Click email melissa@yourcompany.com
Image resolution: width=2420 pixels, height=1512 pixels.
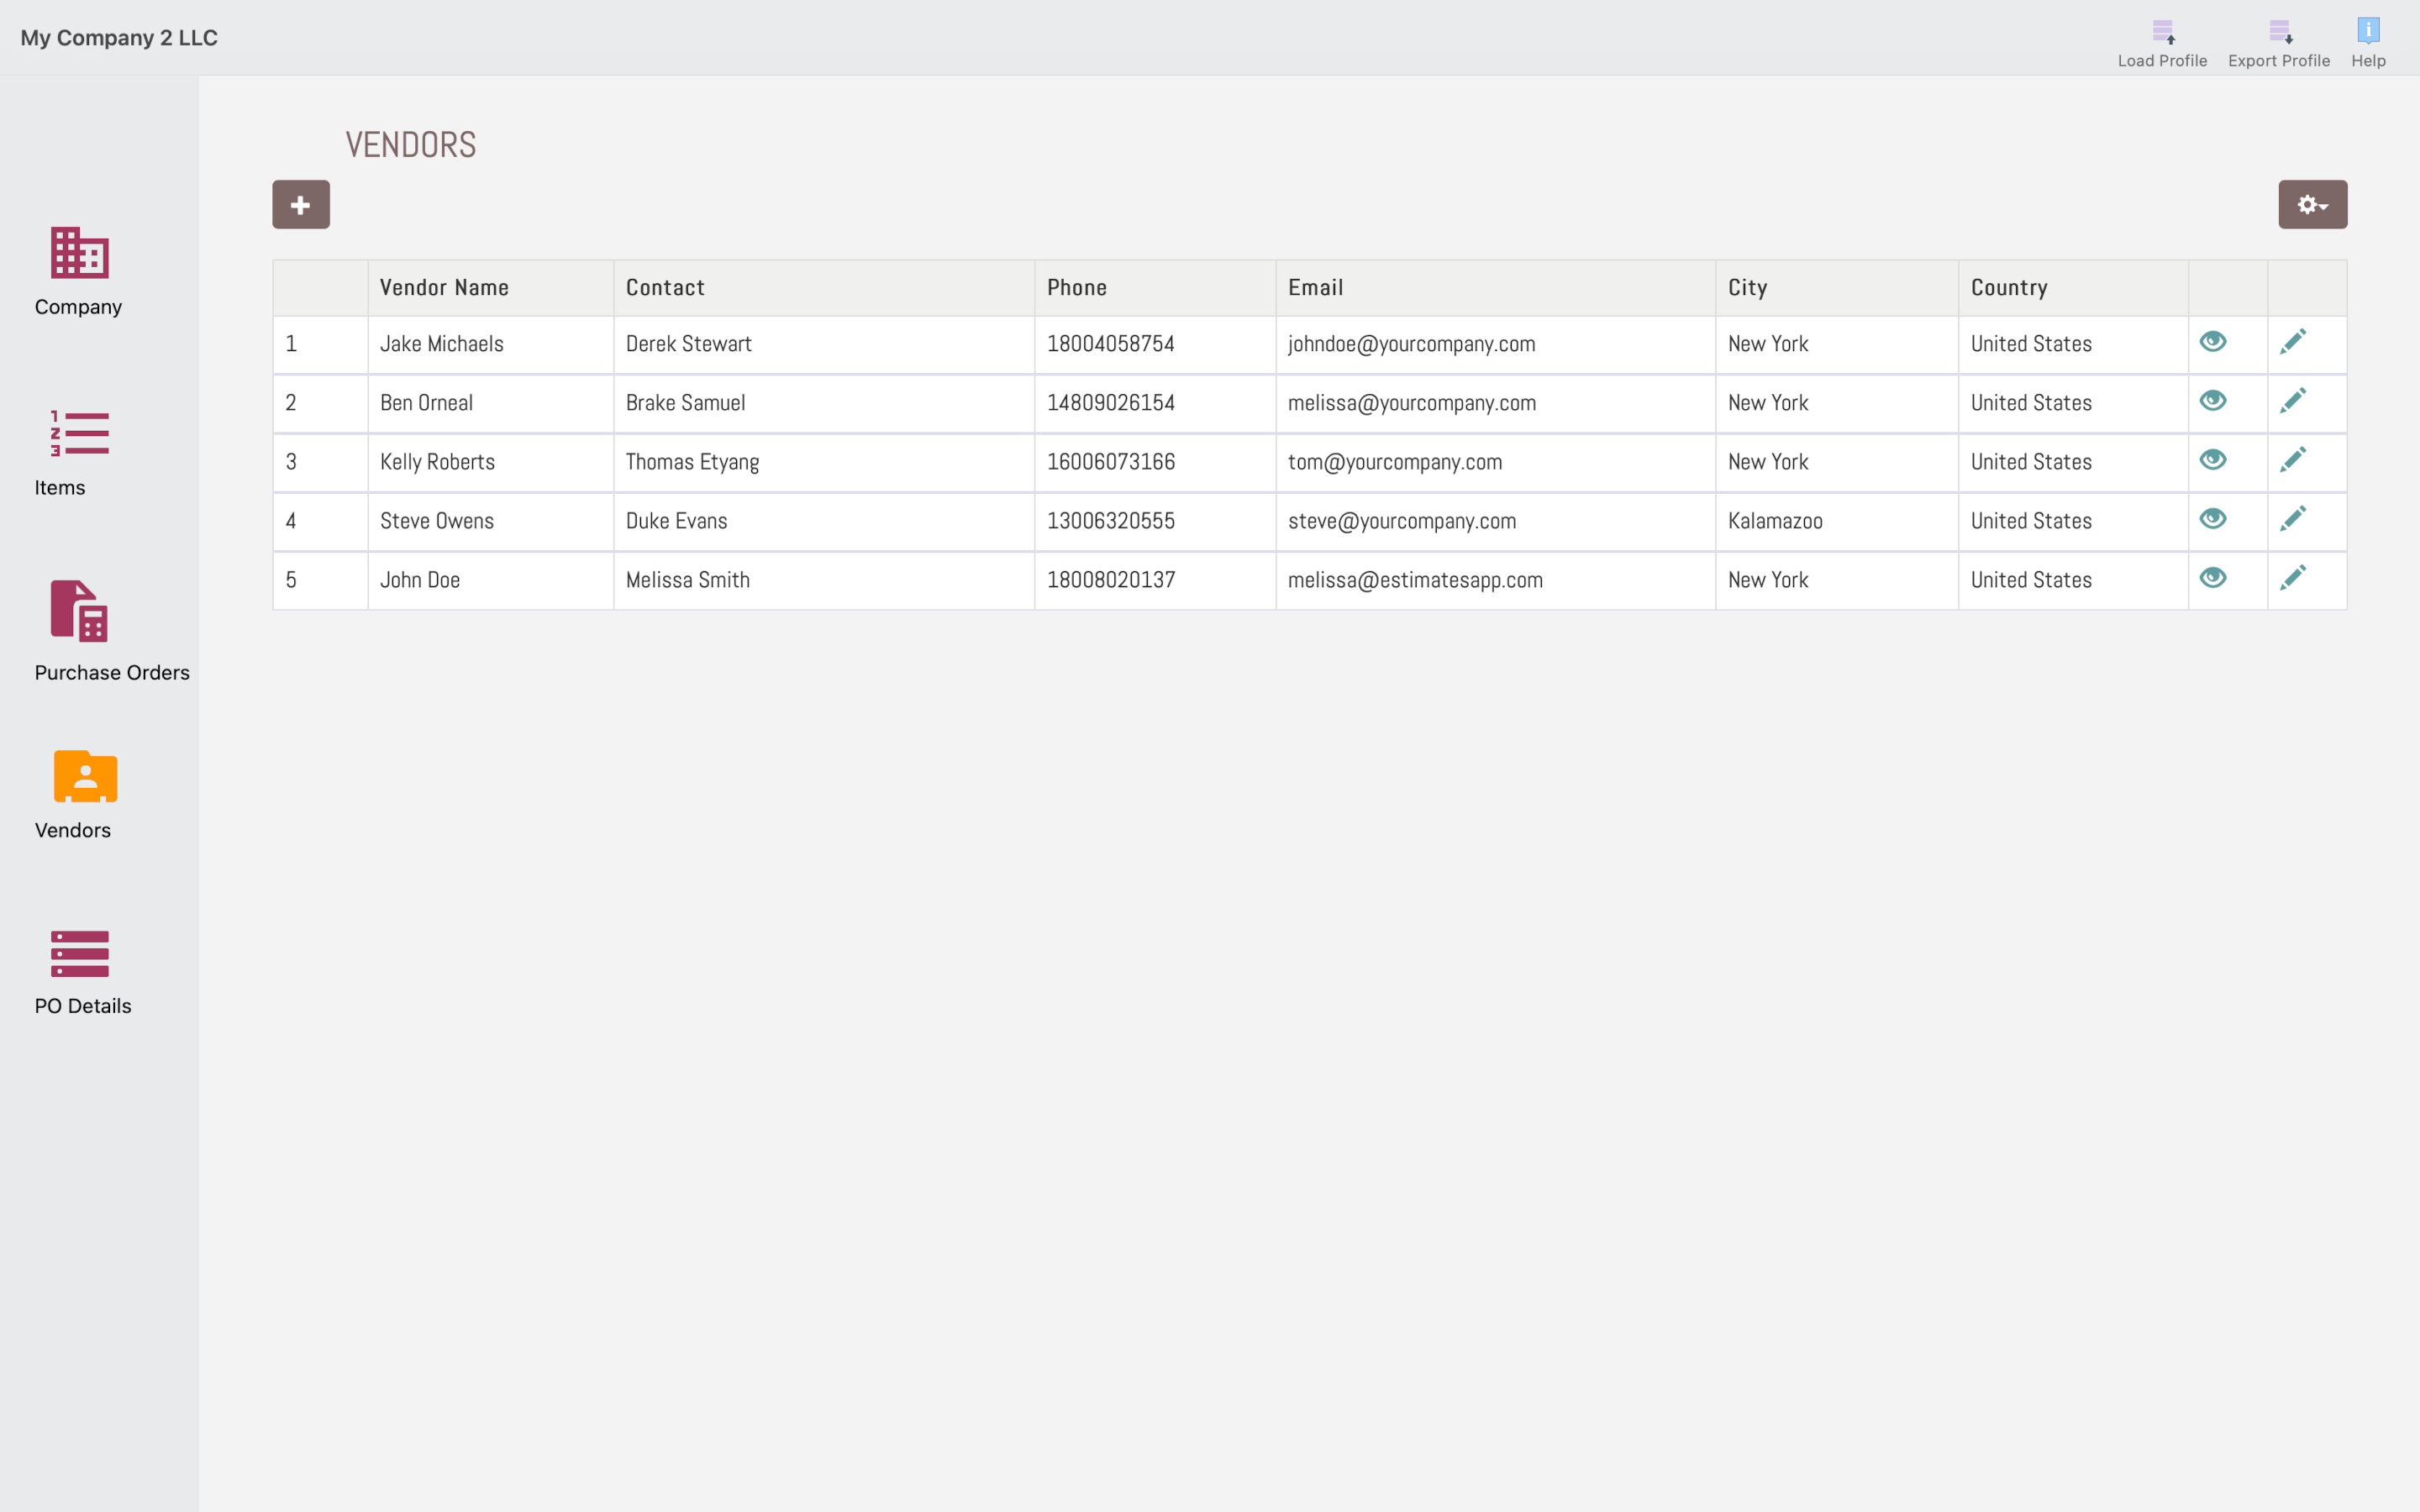1412,403
